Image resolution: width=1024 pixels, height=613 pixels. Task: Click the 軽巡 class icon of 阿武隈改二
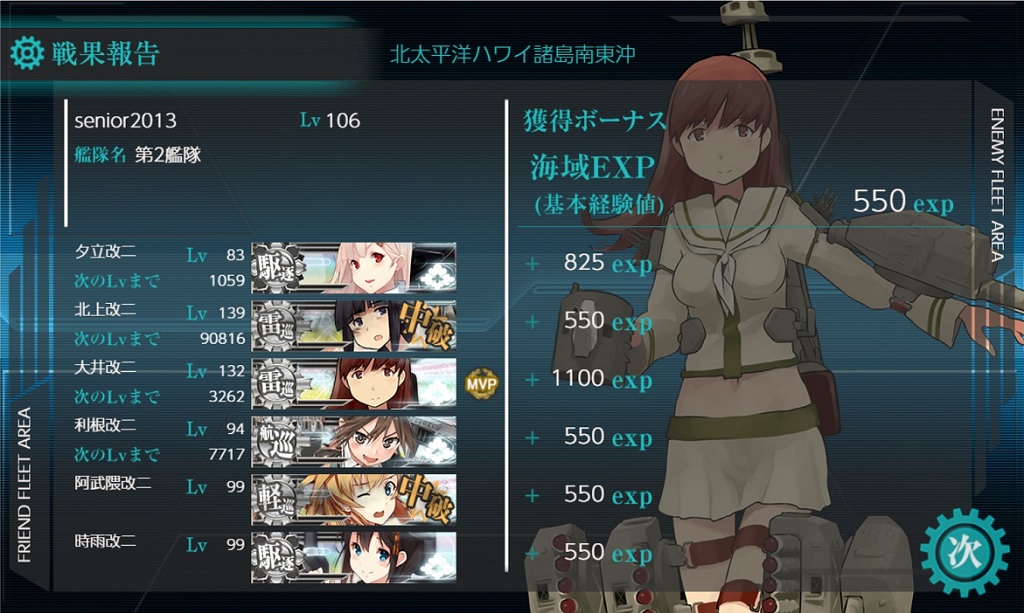(x=278, y=499)
